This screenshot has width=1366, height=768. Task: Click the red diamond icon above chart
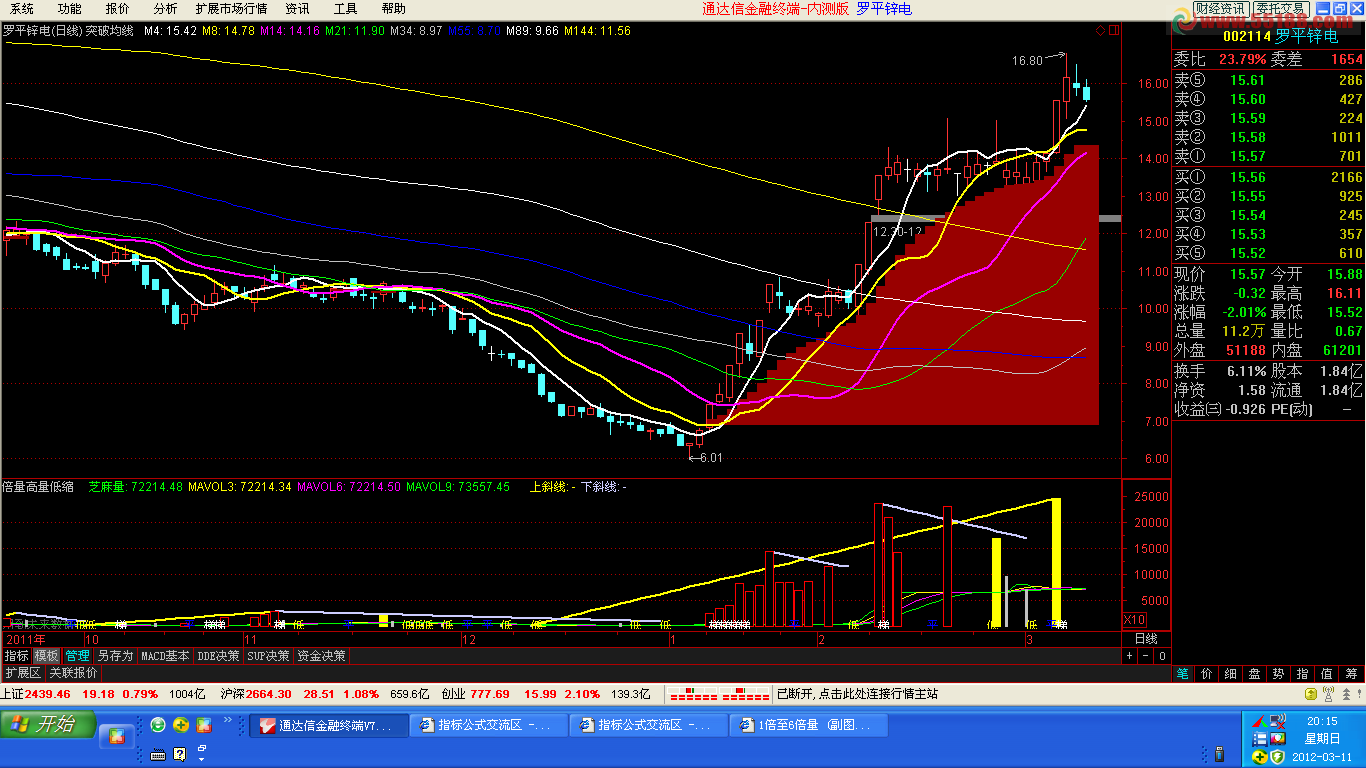pyautogui.click(x=1101, y=31)
